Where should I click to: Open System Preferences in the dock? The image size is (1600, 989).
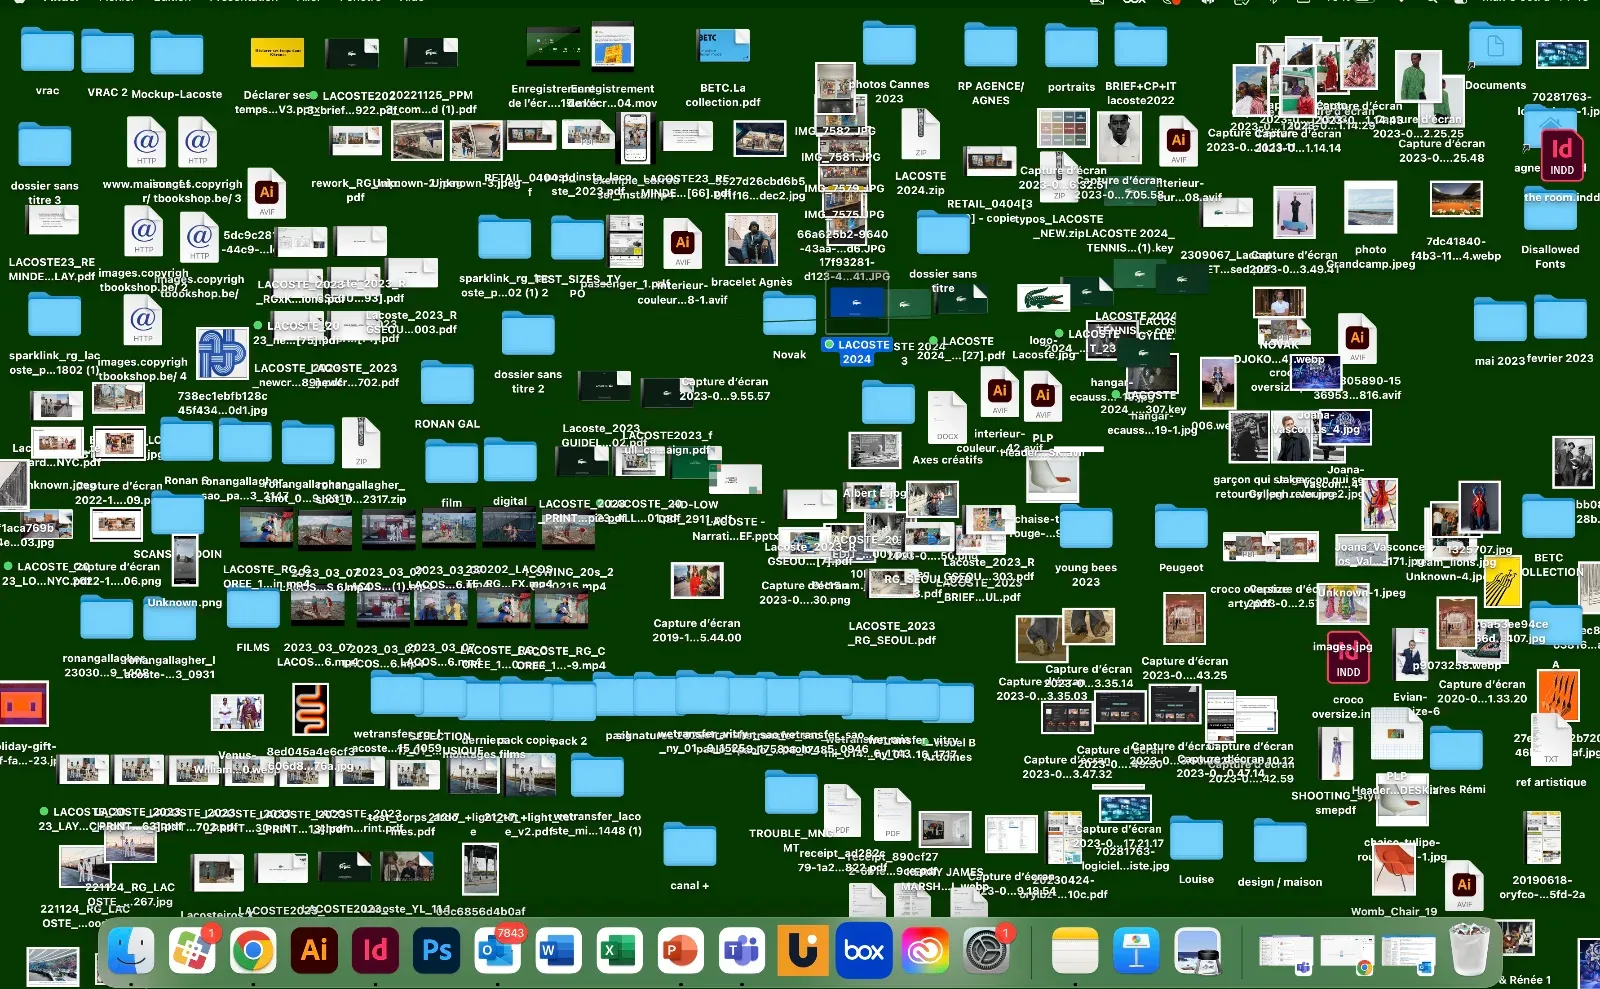[986, 950]
